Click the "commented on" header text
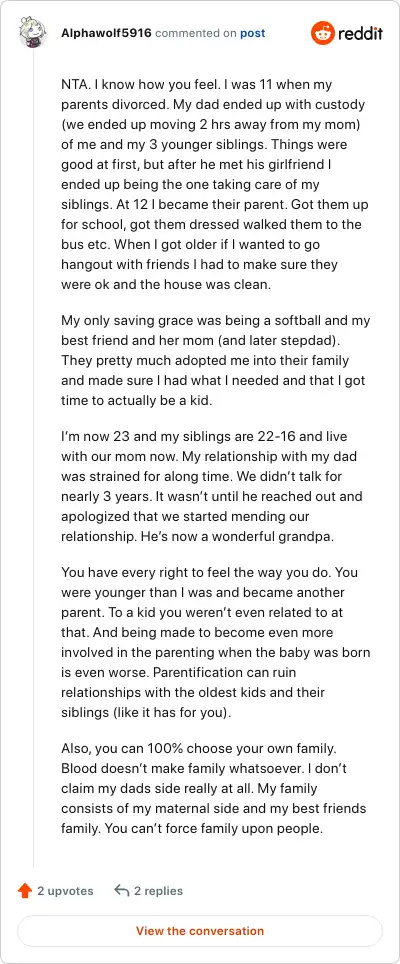This screenshot has width=400, height=964. (x=196, y=33)
